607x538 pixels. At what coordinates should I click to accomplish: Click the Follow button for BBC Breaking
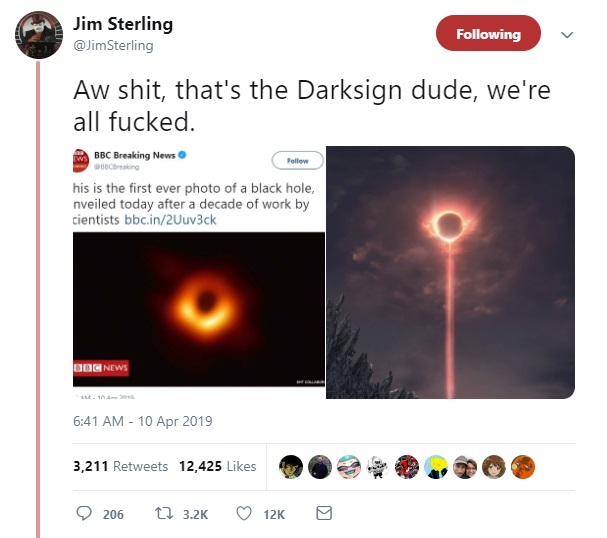pos(297,161)
